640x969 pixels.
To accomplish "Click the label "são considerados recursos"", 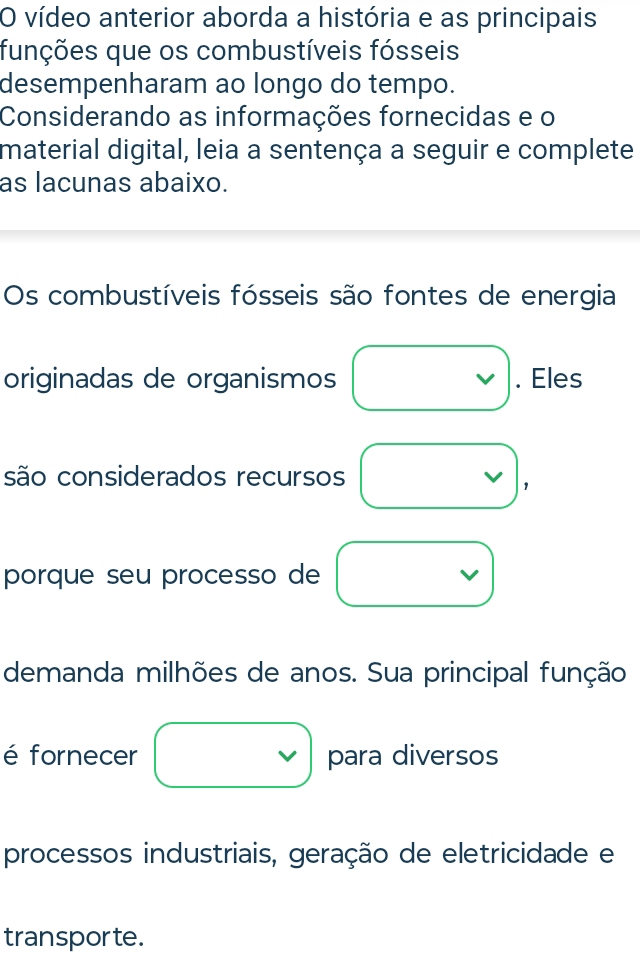I will 175,477.
